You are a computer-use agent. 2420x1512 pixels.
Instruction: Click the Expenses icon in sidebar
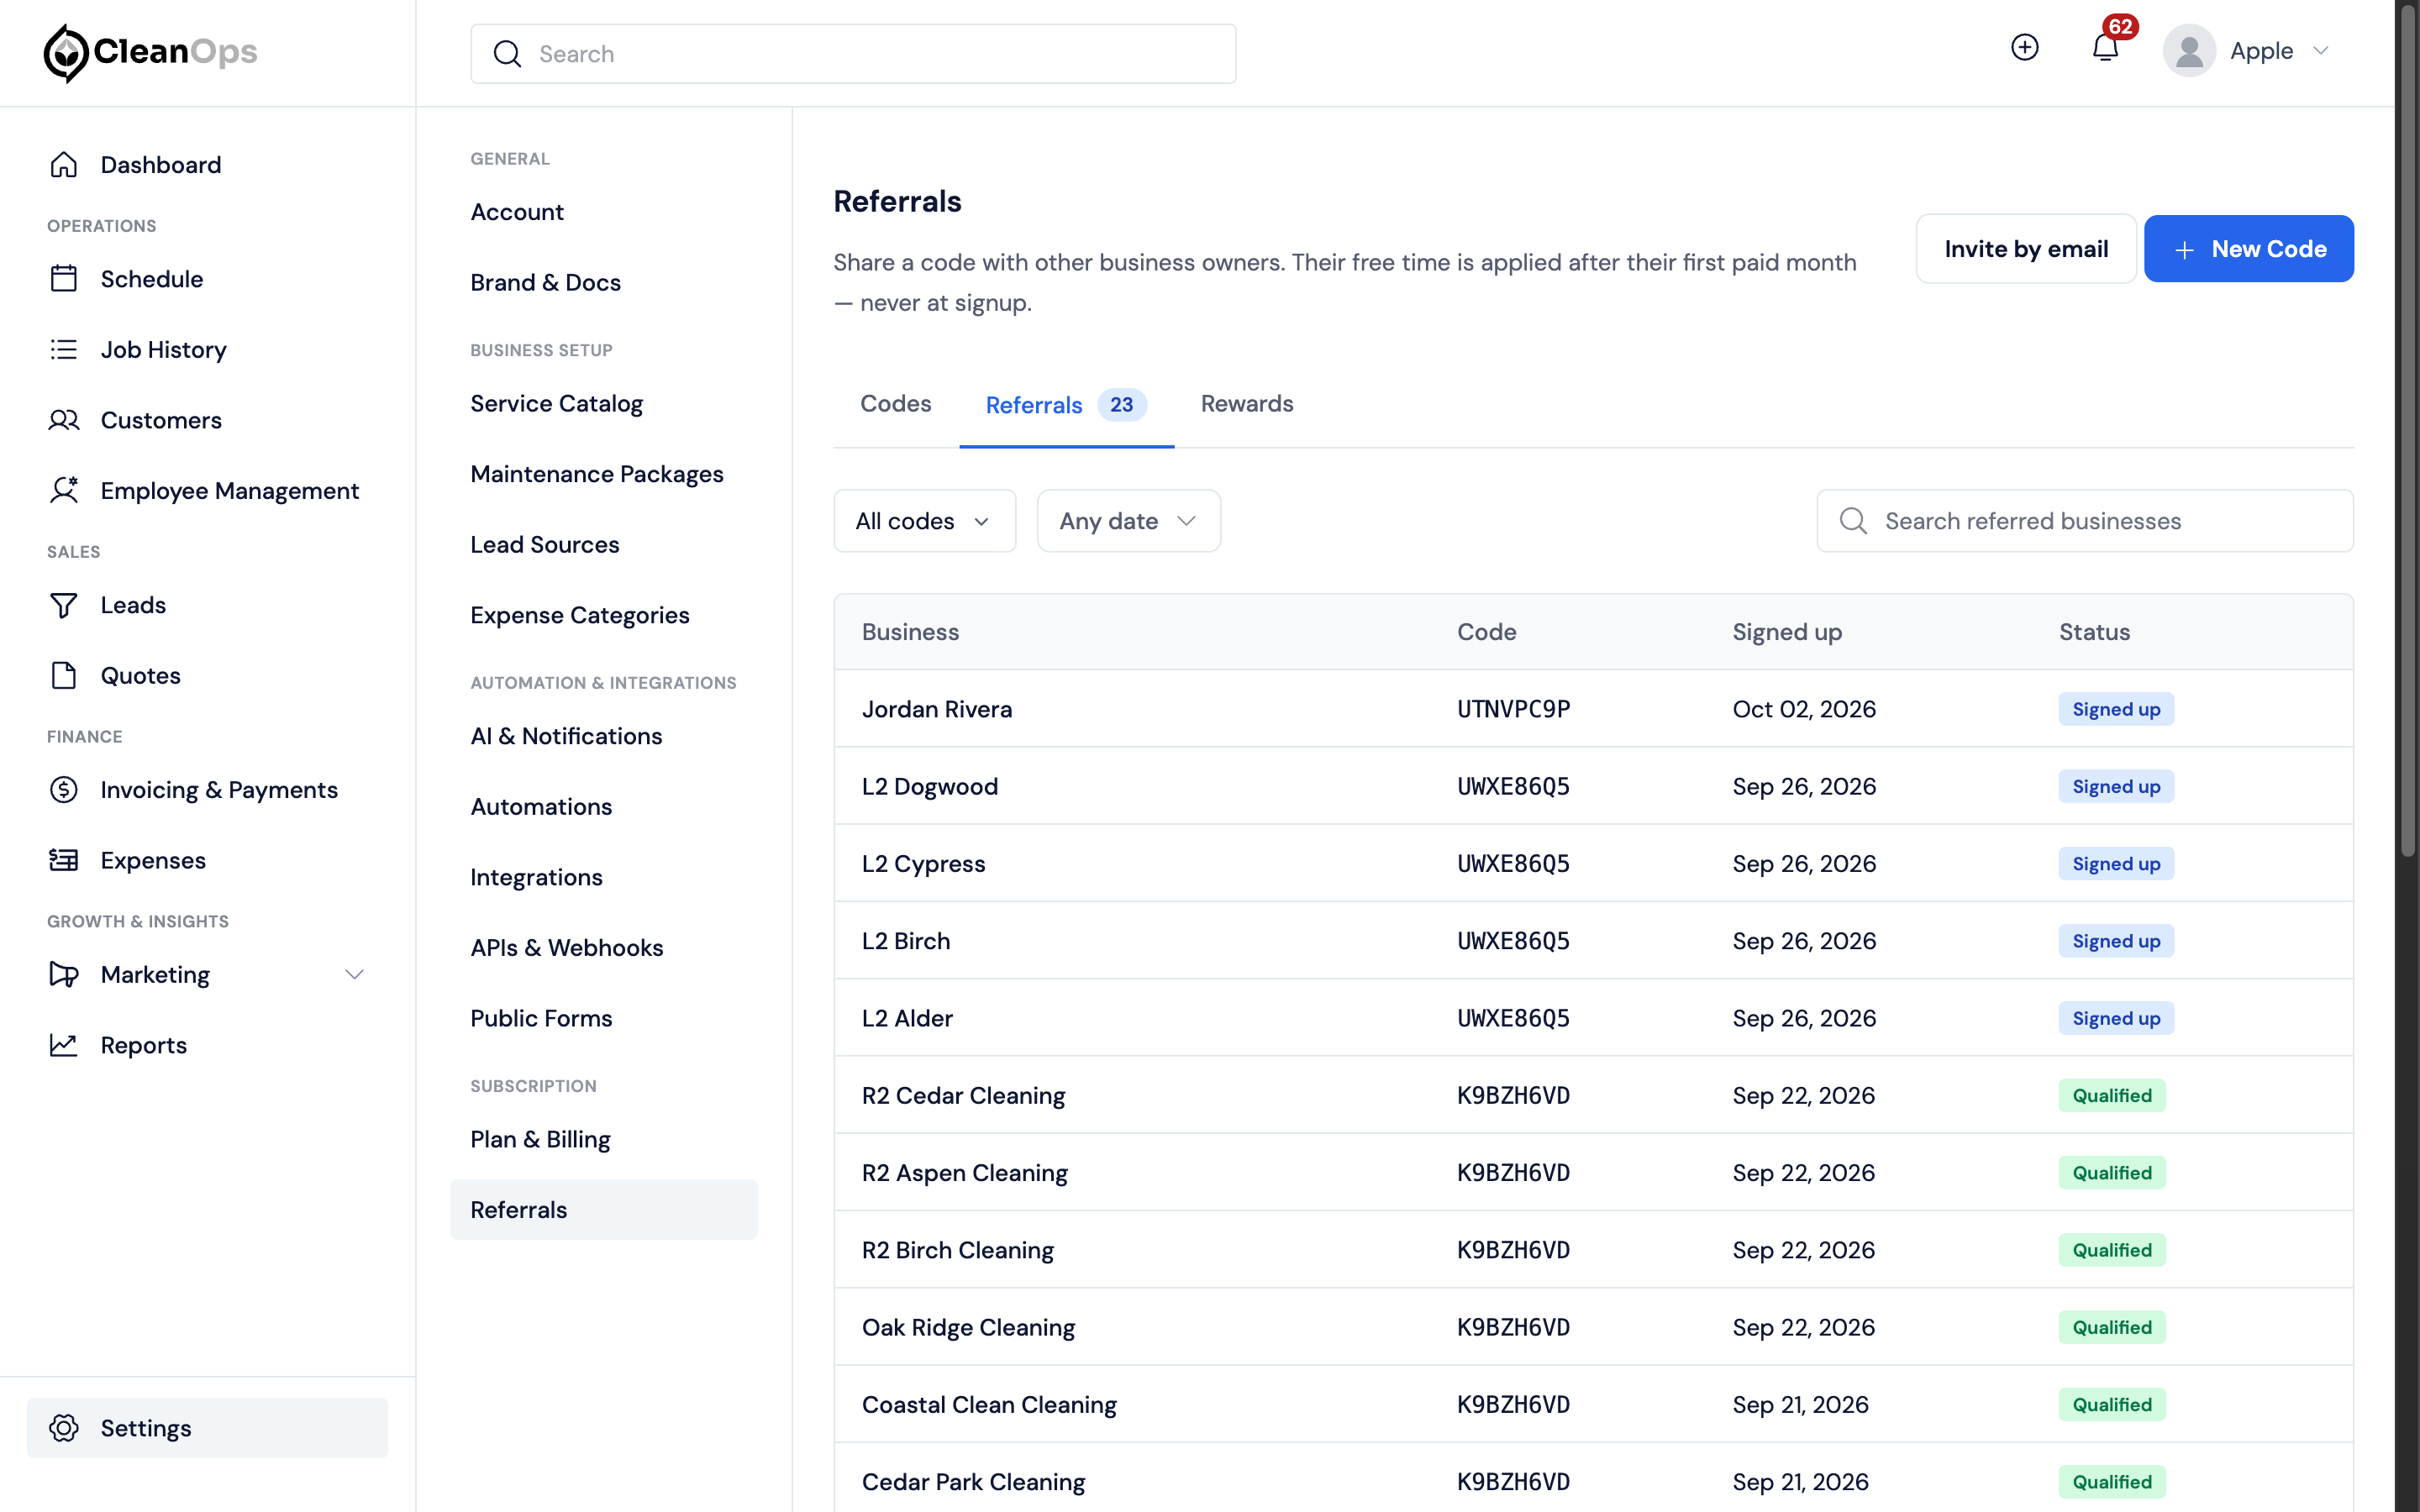pos(64,860)
